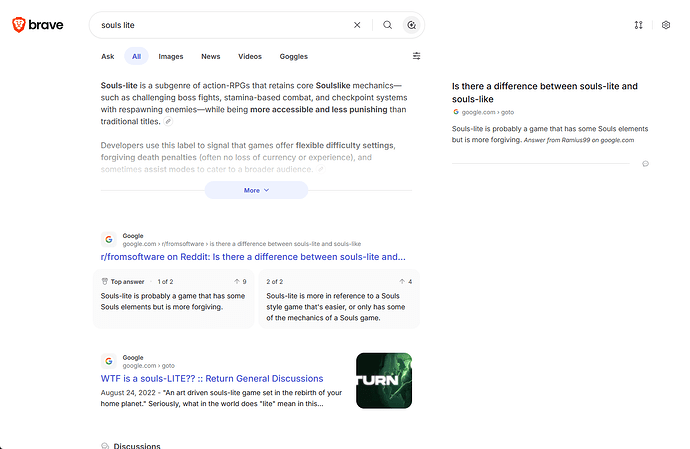Click the 'Discussions' section heading
This screenshot has width=690, height=449.
pyautogui.click(x=137, y=445)
